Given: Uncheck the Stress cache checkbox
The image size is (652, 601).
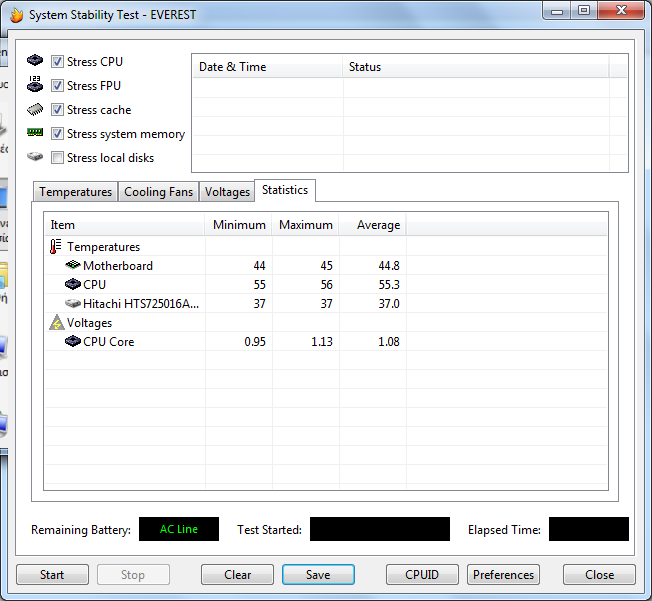Looking at the screenshot, I should tap(57, 110).
